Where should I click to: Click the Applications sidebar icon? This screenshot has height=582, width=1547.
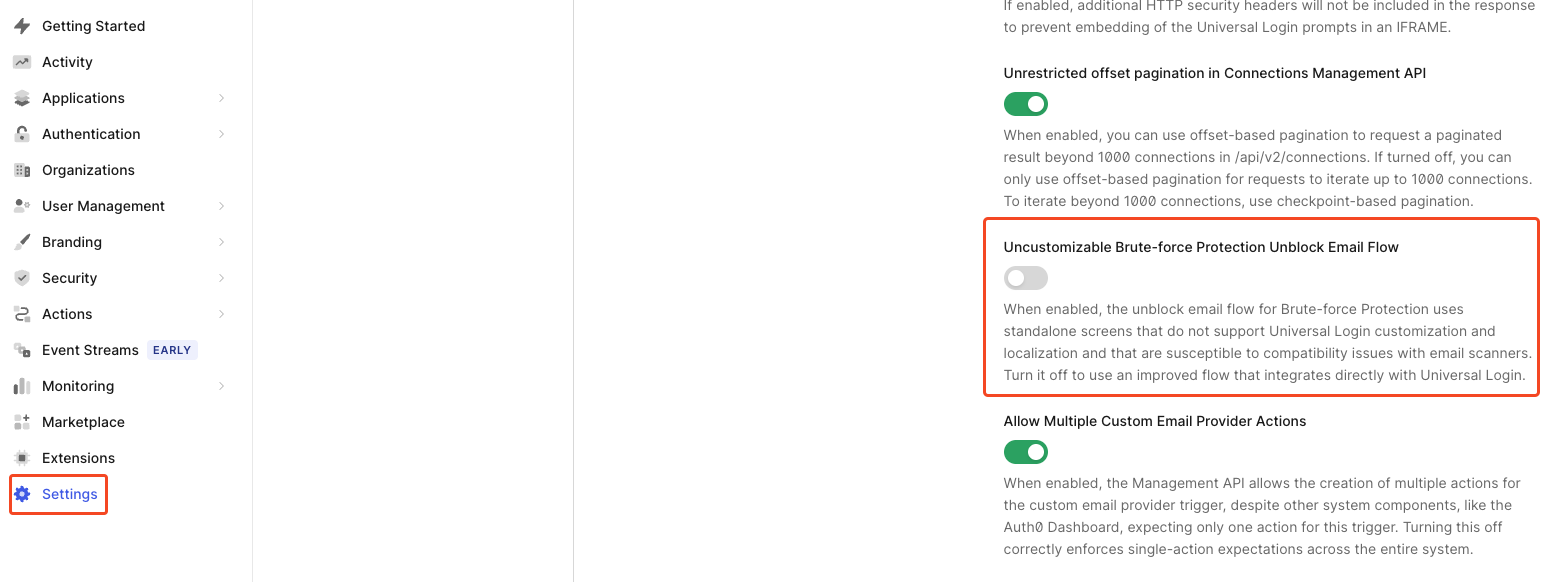(x=21, y=97)
